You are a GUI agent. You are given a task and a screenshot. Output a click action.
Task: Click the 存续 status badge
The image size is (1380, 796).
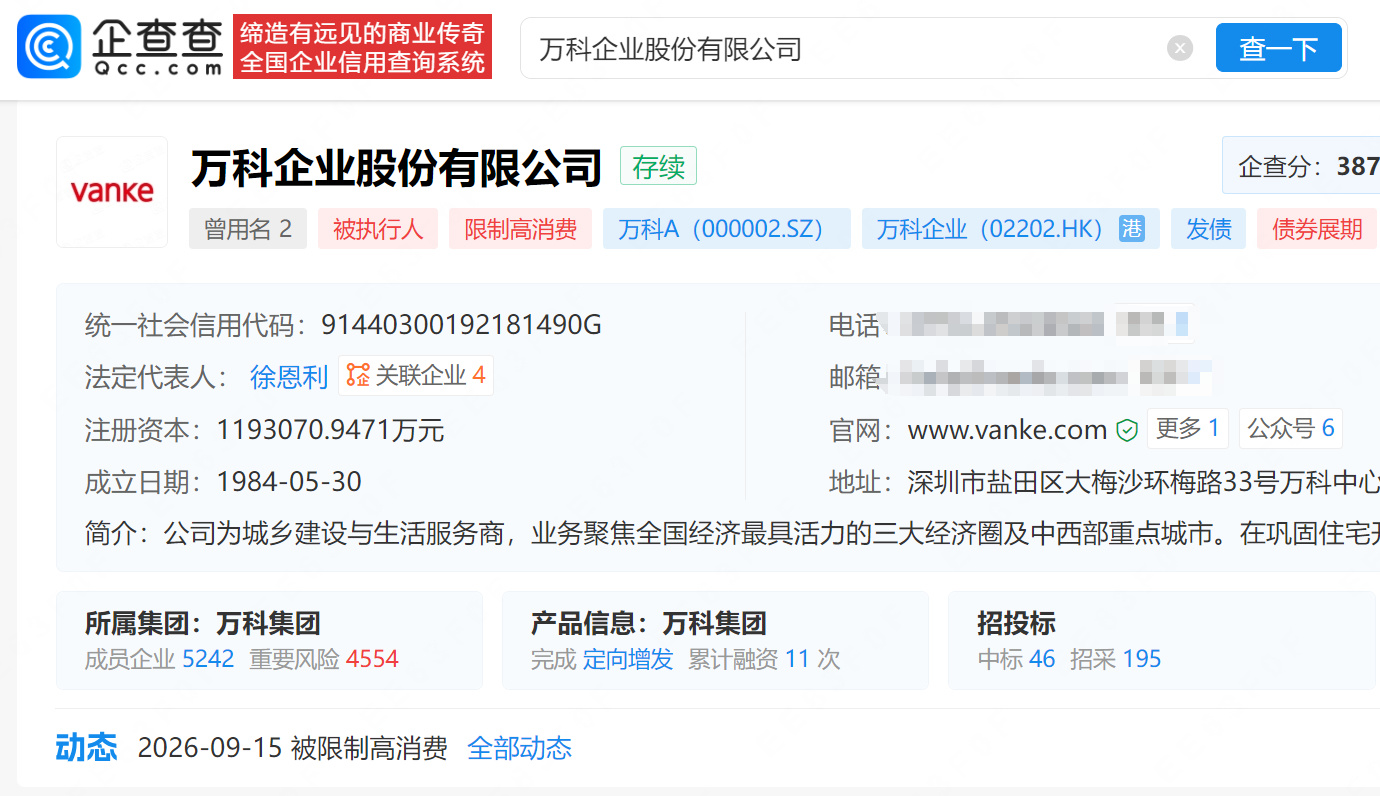tap(658, 167)
